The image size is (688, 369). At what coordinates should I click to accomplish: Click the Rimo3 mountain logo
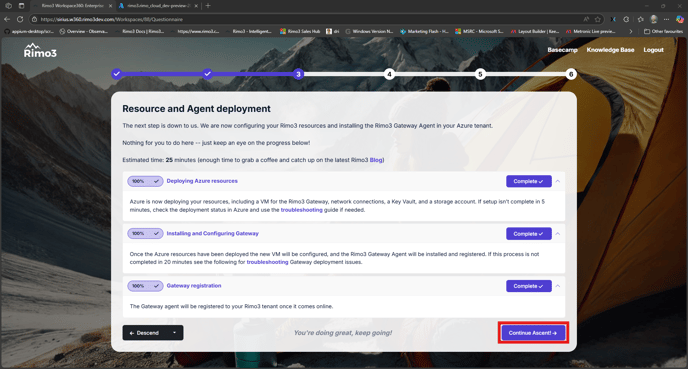pyautogui.click(x=40, y=50)
